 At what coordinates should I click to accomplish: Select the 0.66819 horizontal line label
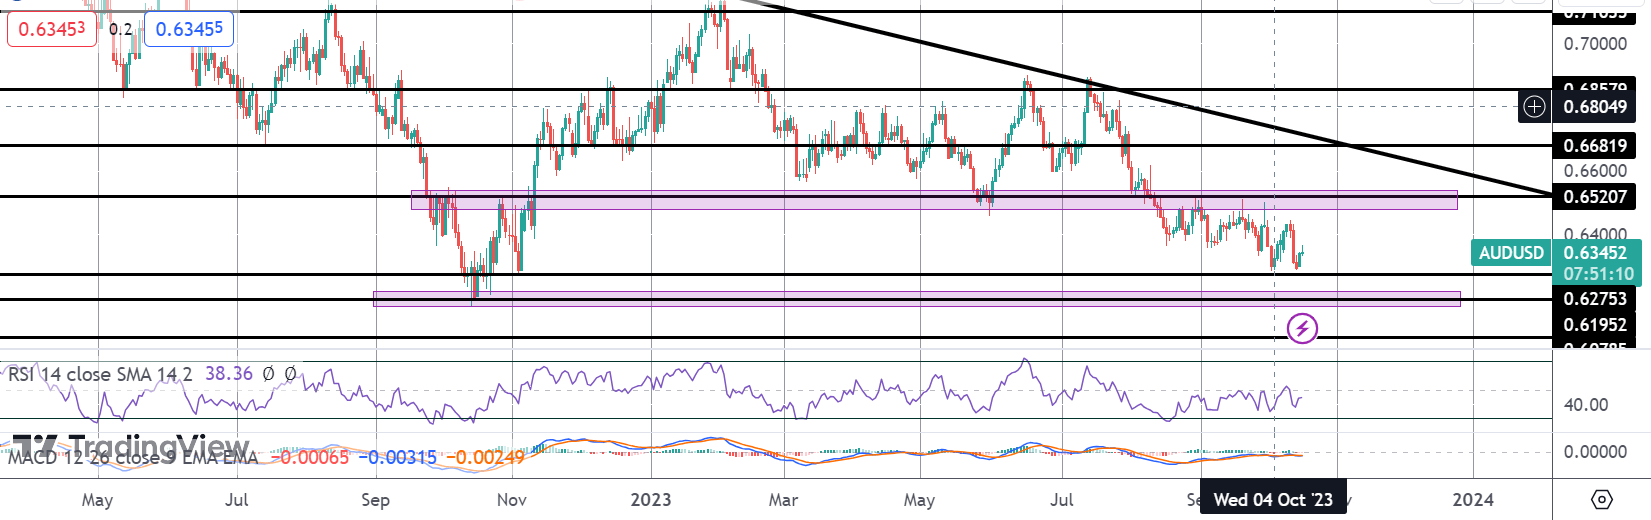pos(1595,146)
